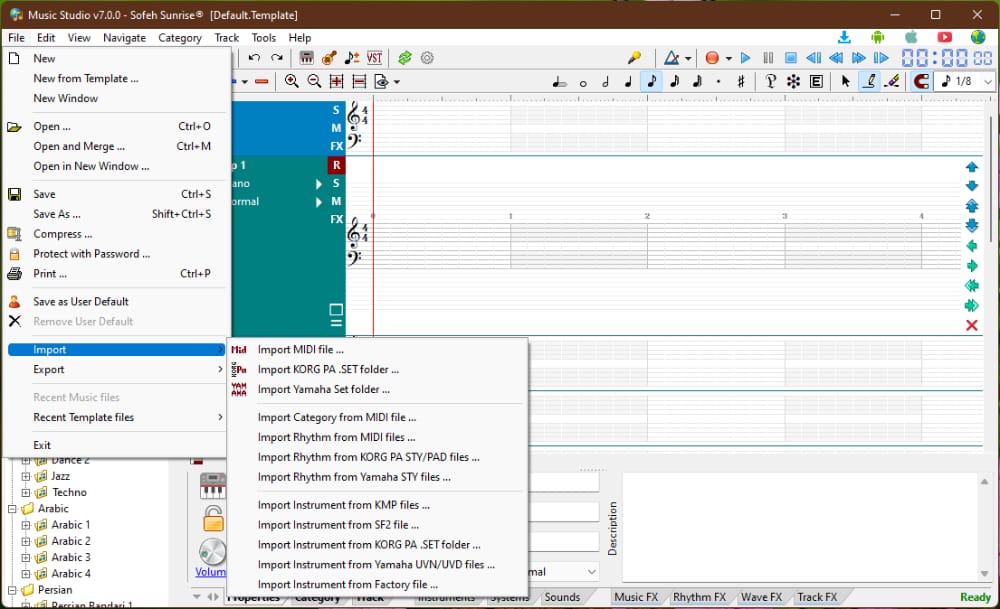Click the zoom out magnifier
This screenshot has width=1000, height=609.
pyautogui.click(x=314, y=81)
